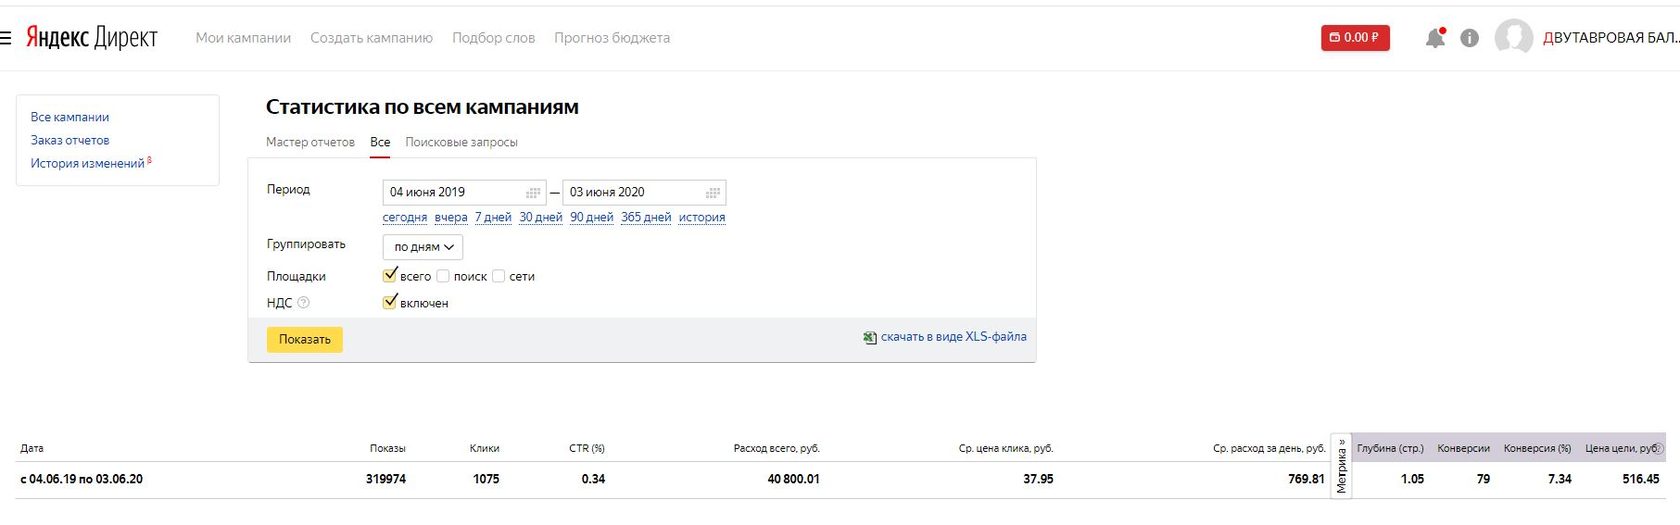The image size is (1680, 525).
Task: Collapse the vertical Метрика columns expander
Action: [x=1341, y=465]
